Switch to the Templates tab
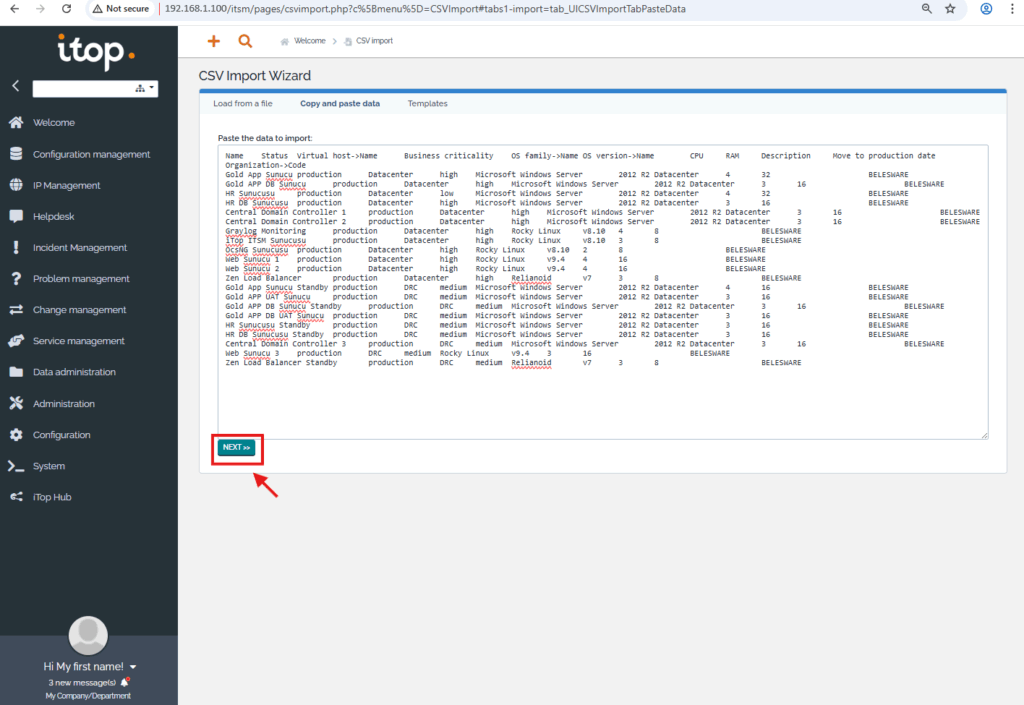This screenshot has height=705, width=1024. [427, 104]
